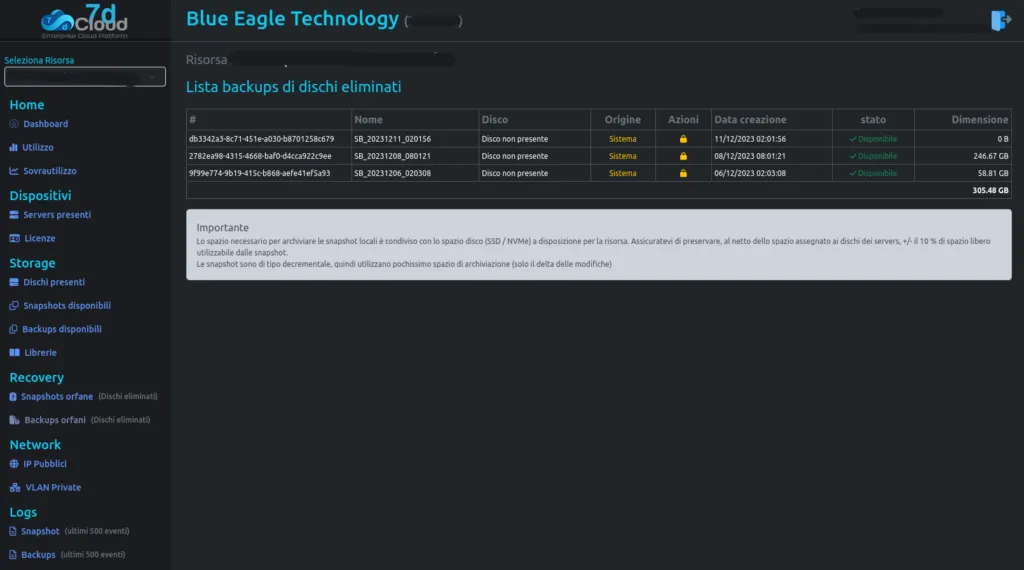This screenshot has height=570, width=1024.
Task: Click the lock icon for SB_20231208_080121
Action: point(683,156)
